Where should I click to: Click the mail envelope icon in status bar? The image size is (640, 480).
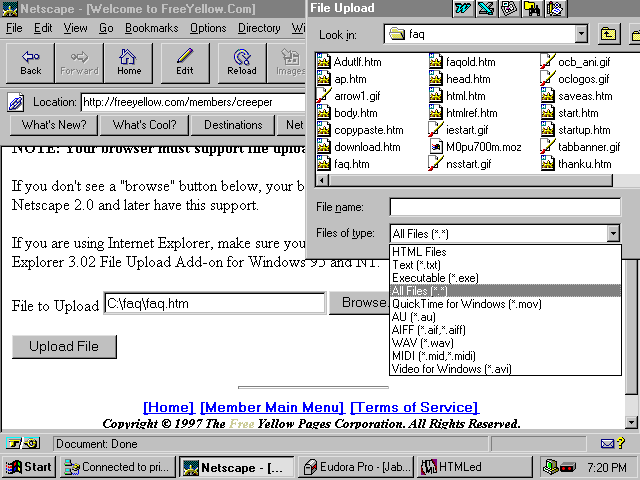pos(607,443)
